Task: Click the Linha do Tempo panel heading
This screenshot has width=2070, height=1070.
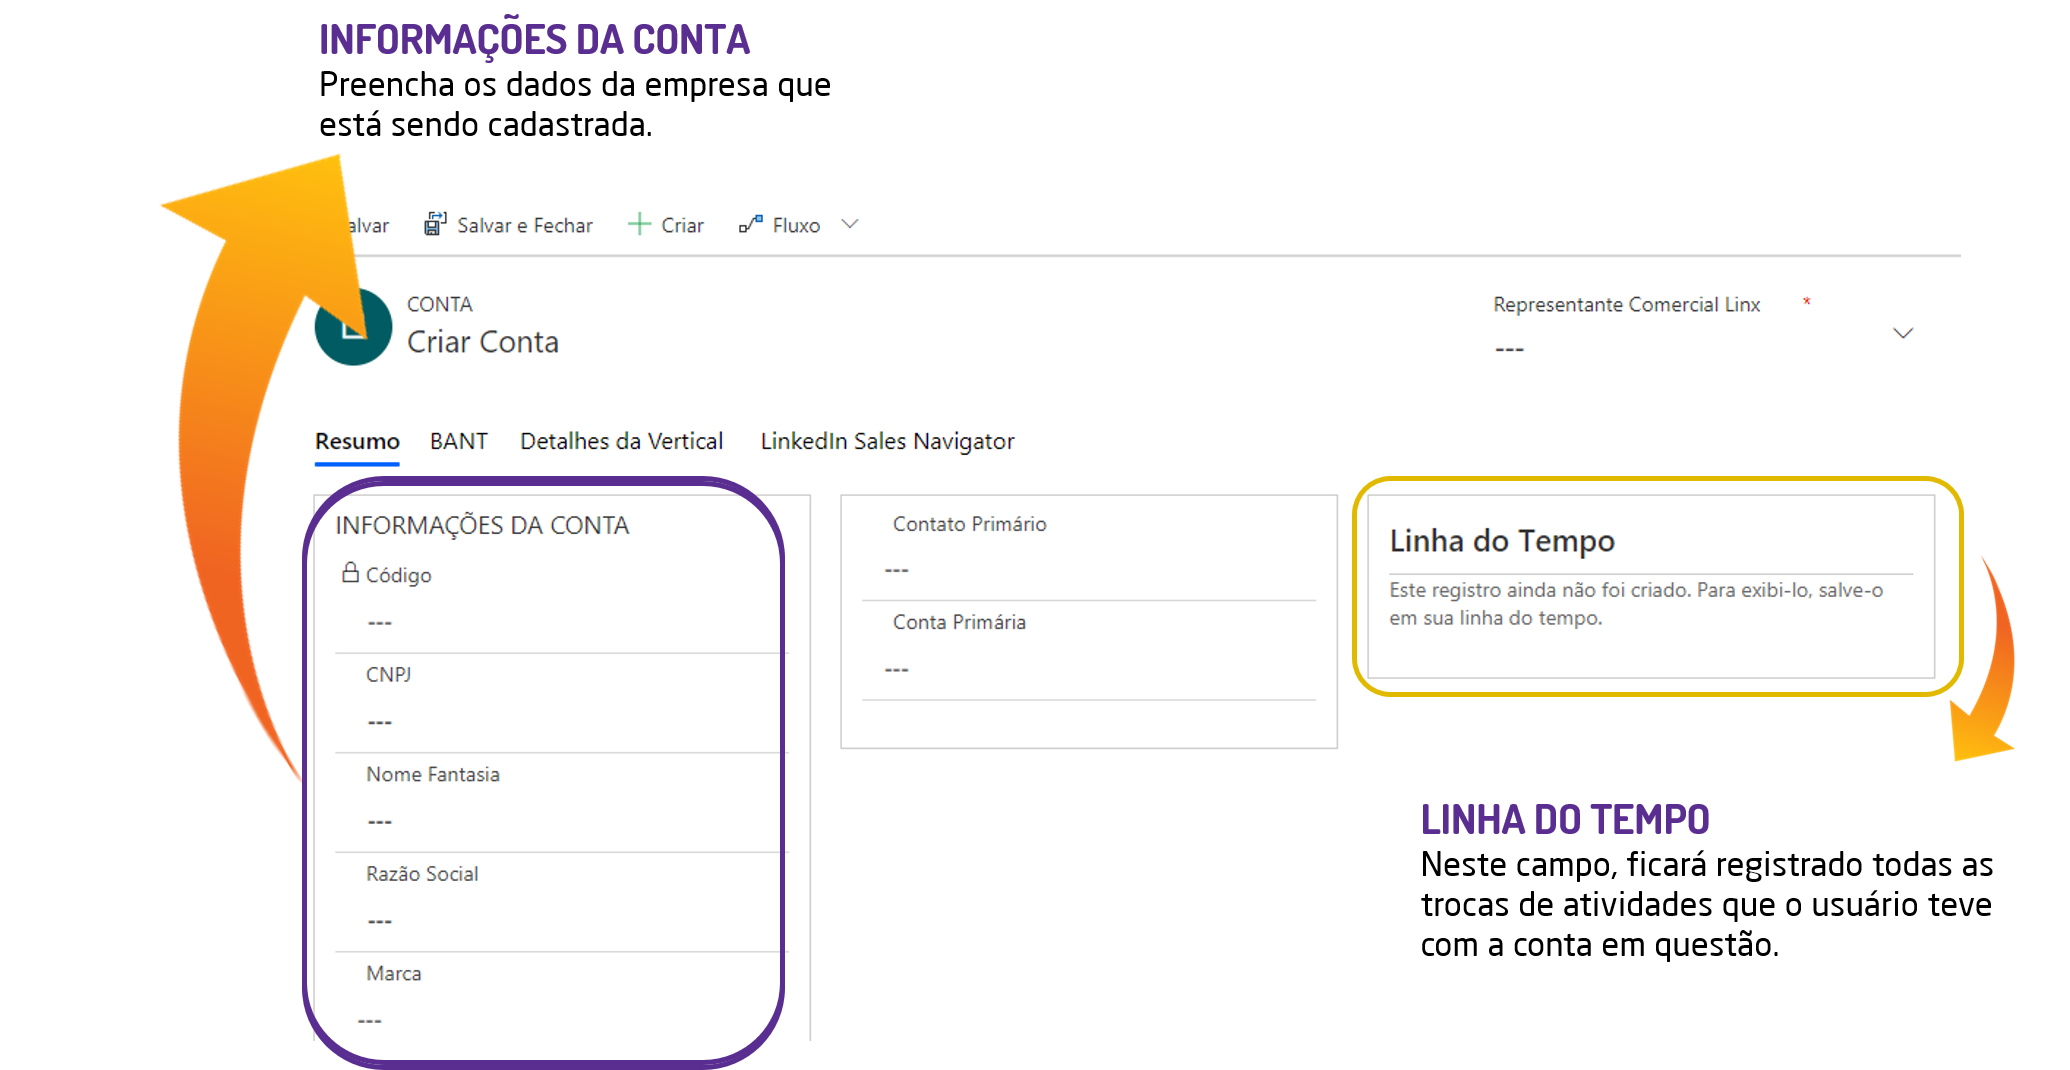Action: coord(1501,541)
